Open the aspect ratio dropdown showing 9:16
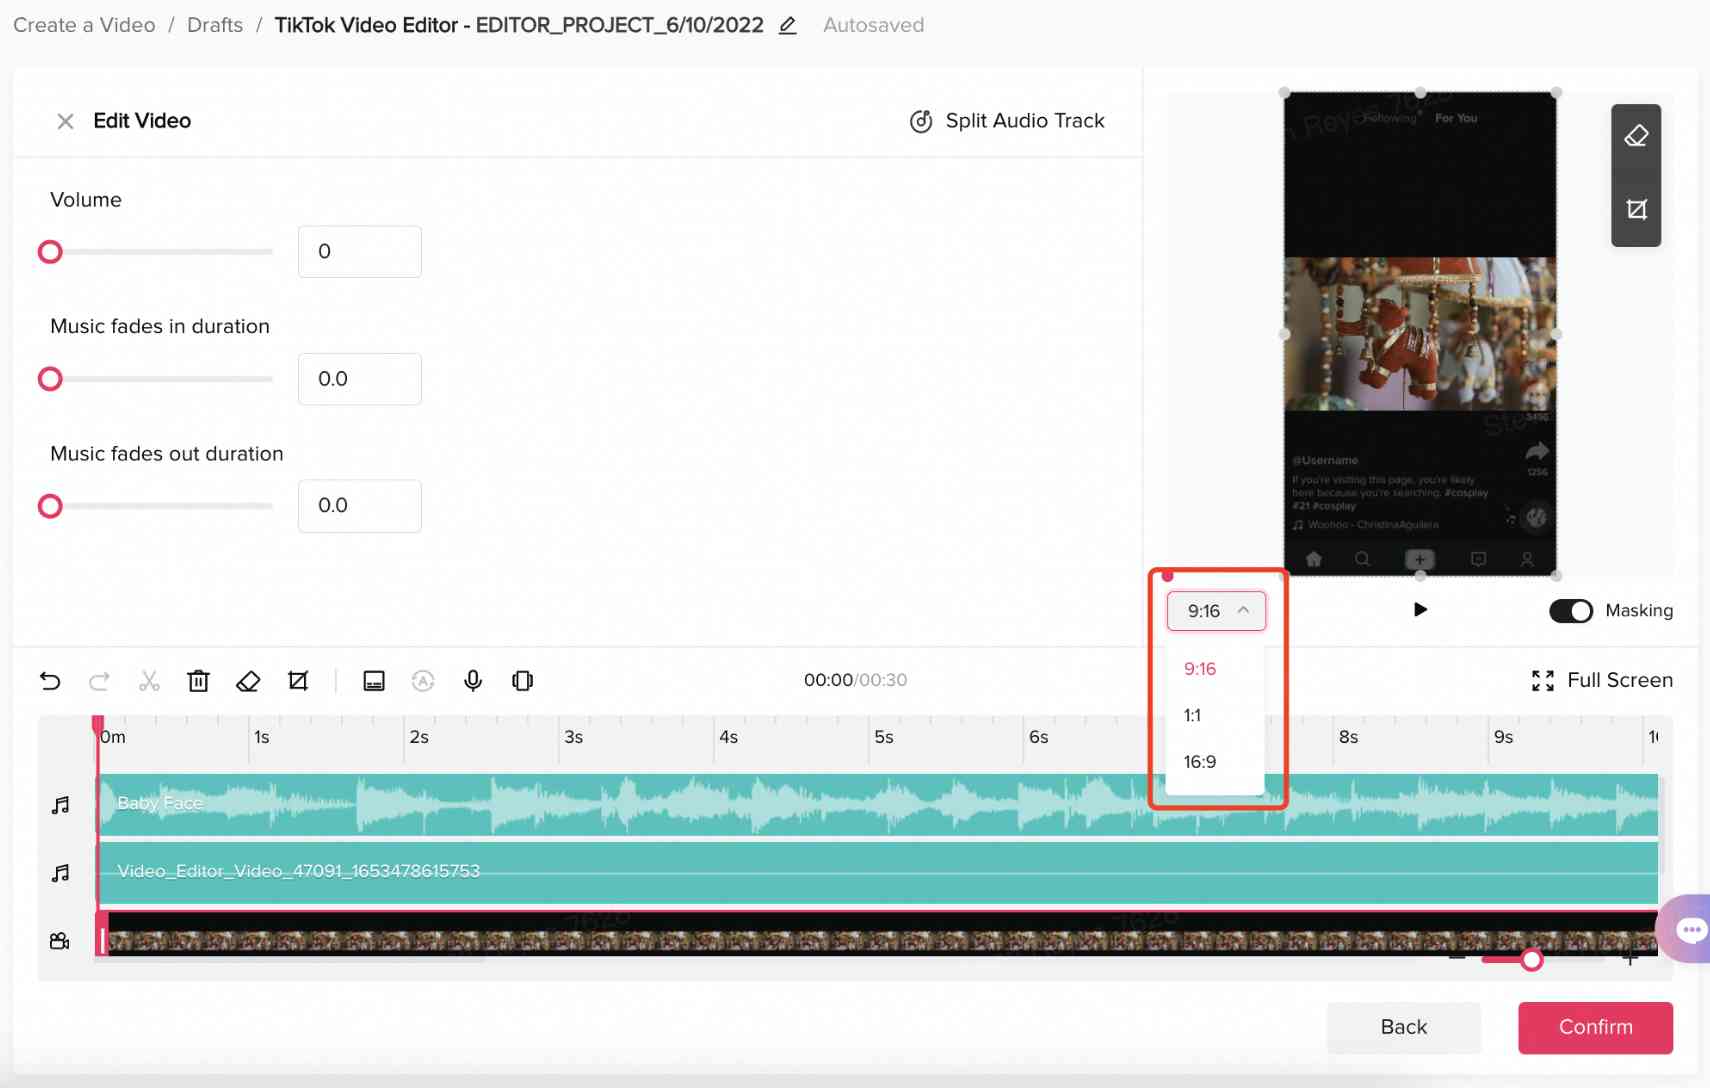 click(1215, 610)
